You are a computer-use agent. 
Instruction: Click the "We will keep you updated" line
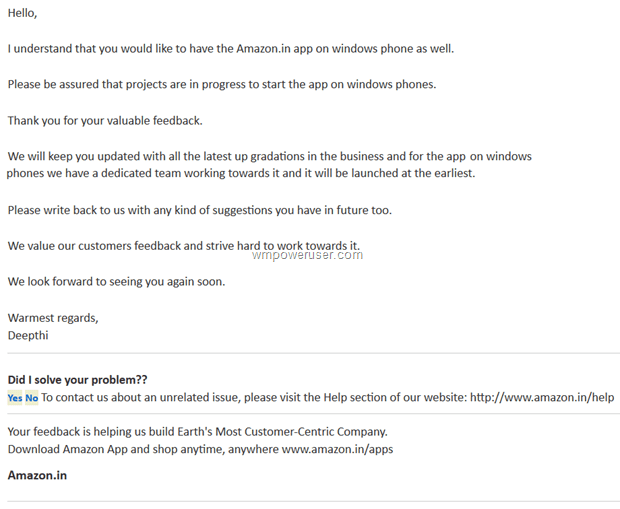[270, 156]
